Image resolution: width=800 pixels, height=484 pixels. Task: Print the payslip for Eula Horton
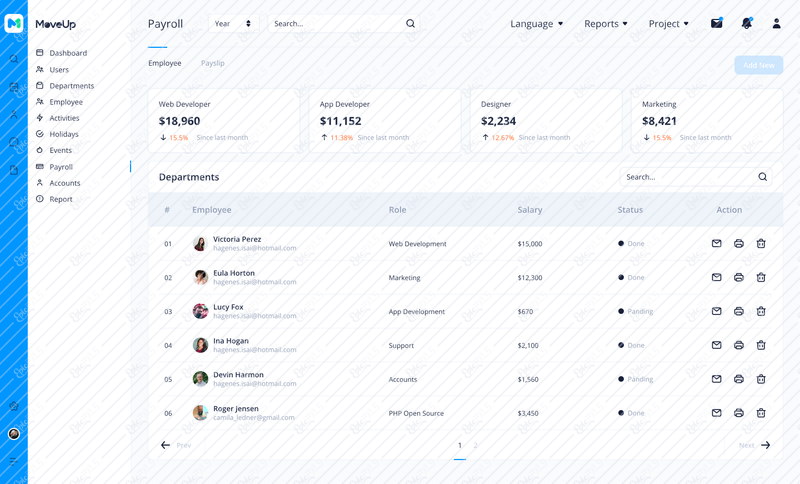(x=739, y=277)
